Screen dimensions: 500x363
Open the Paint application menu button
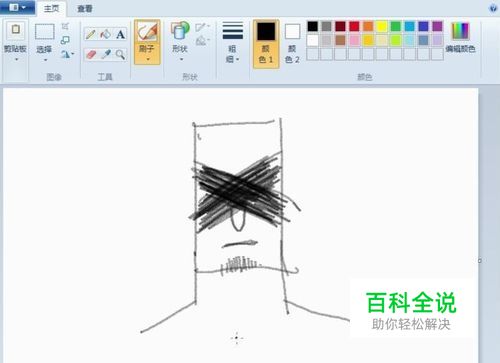coord(17,7)
